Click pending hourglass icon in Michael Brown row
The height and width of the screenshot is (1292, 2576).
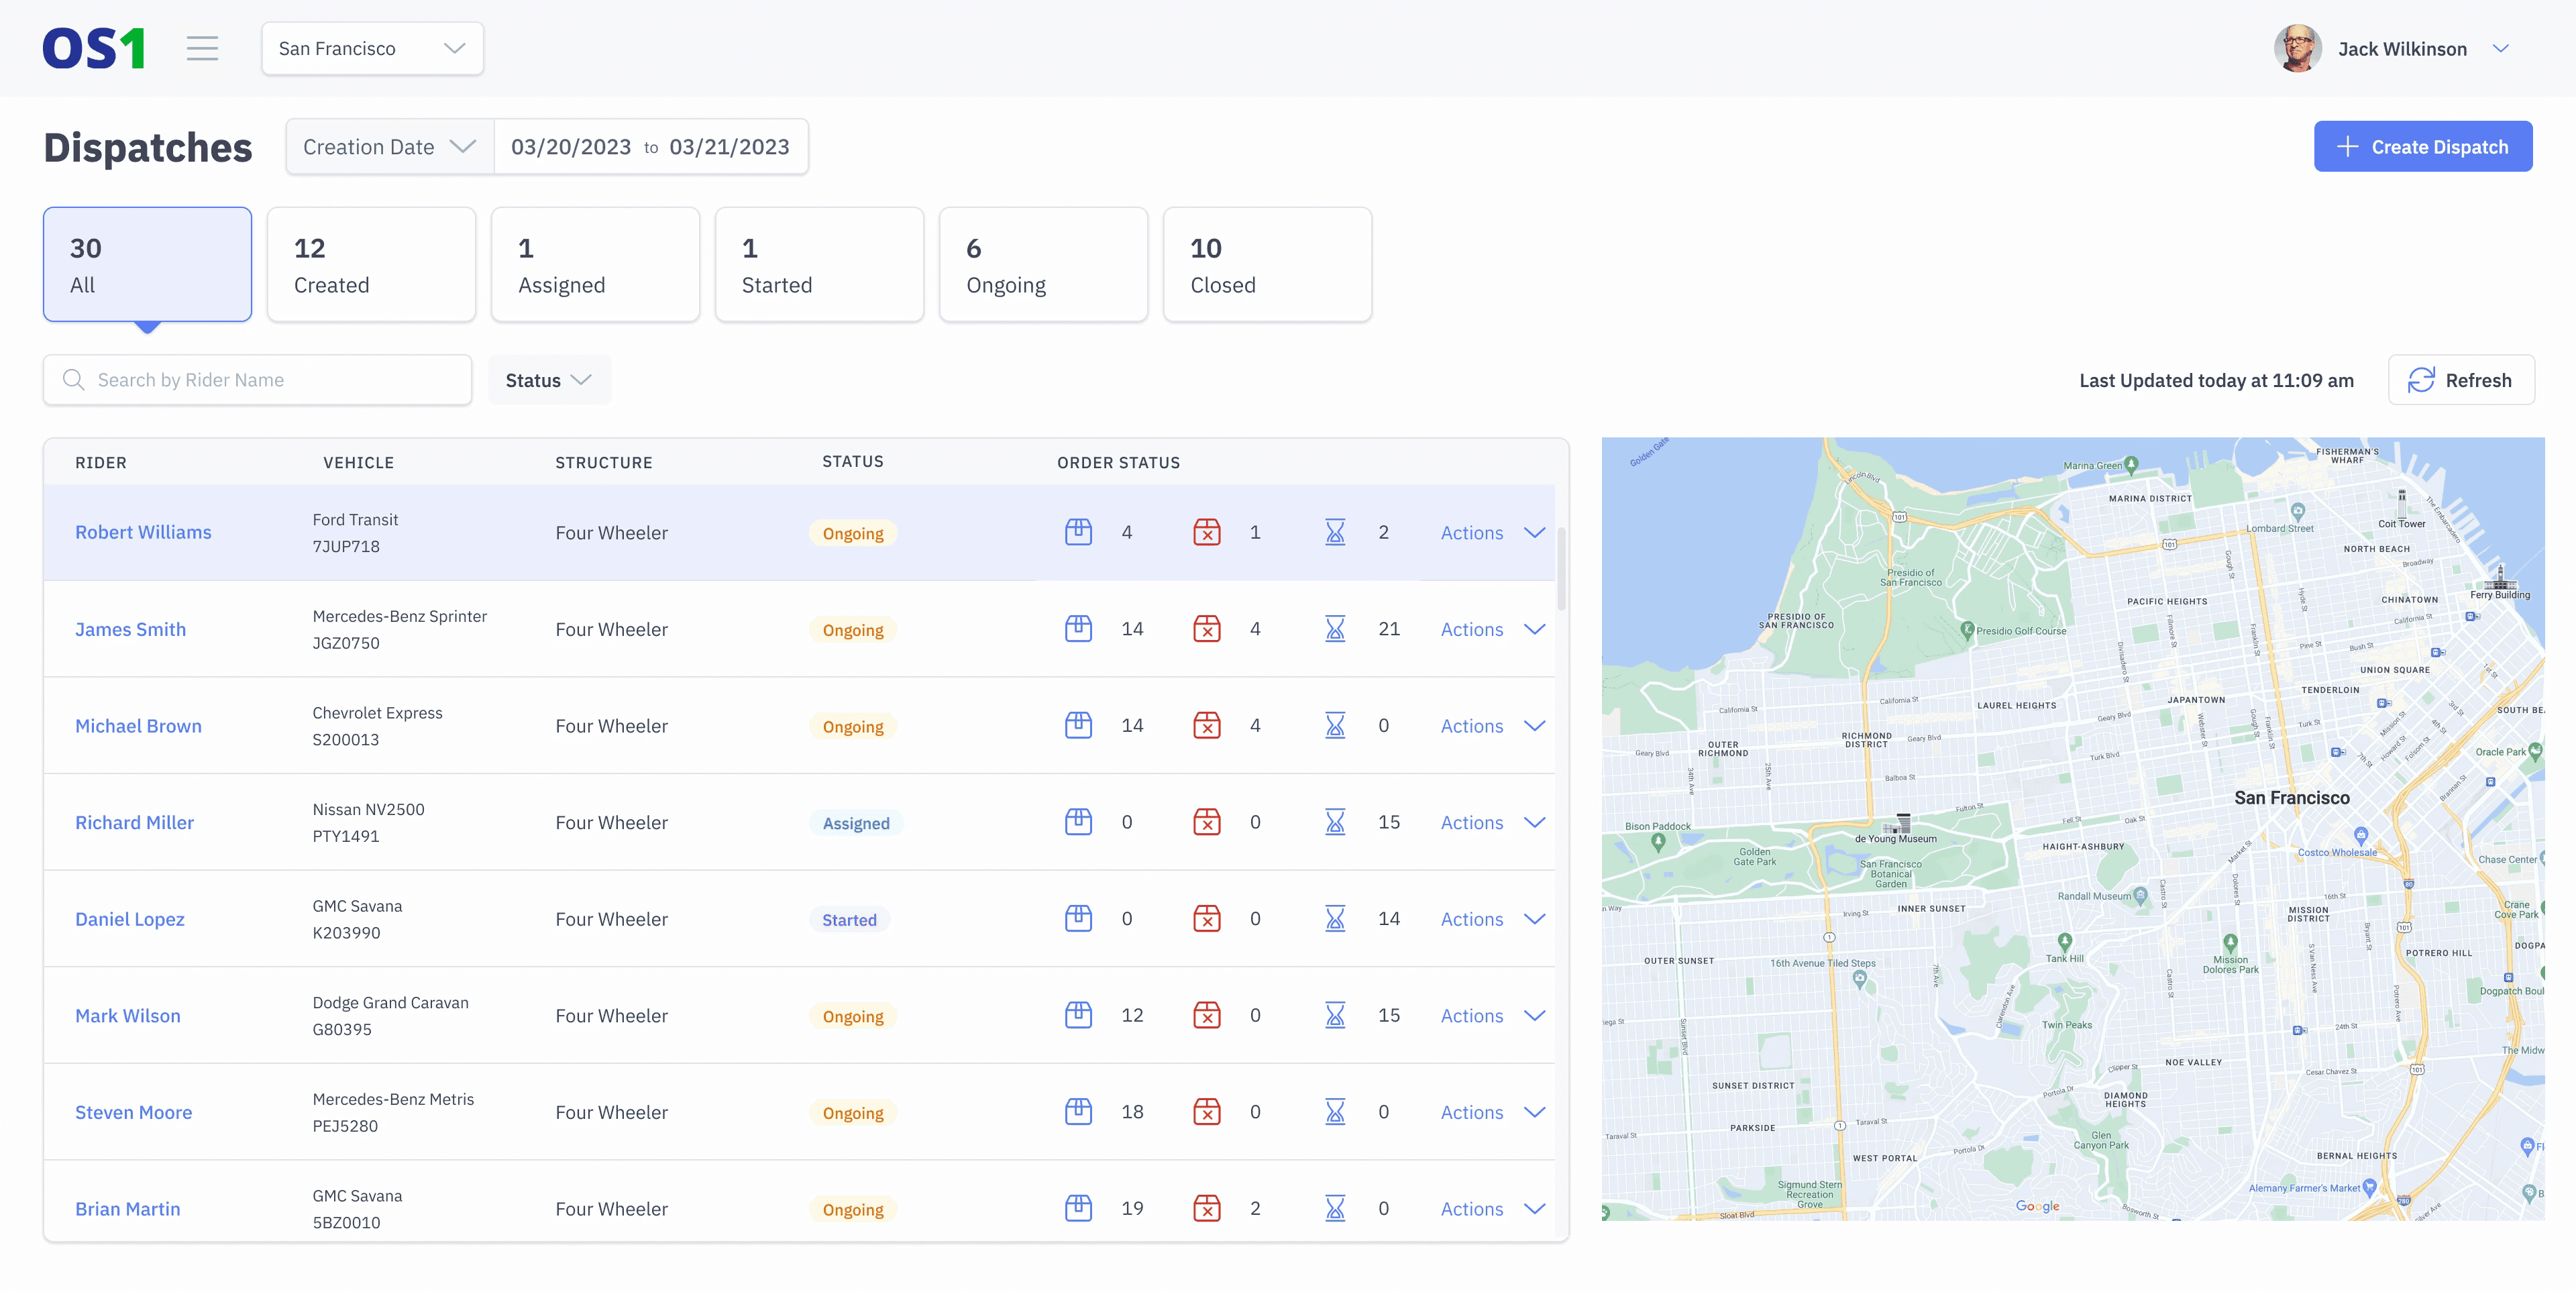coord(1334,726)
